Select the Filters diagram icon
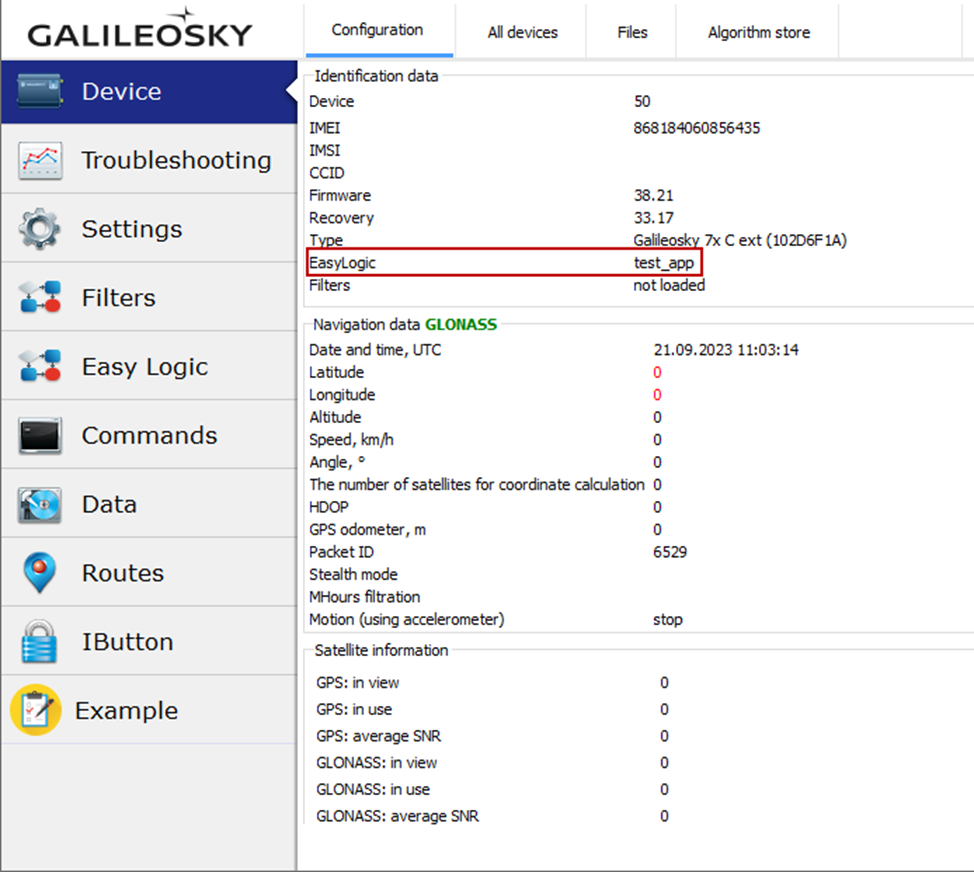 click(x=40, y=298)
